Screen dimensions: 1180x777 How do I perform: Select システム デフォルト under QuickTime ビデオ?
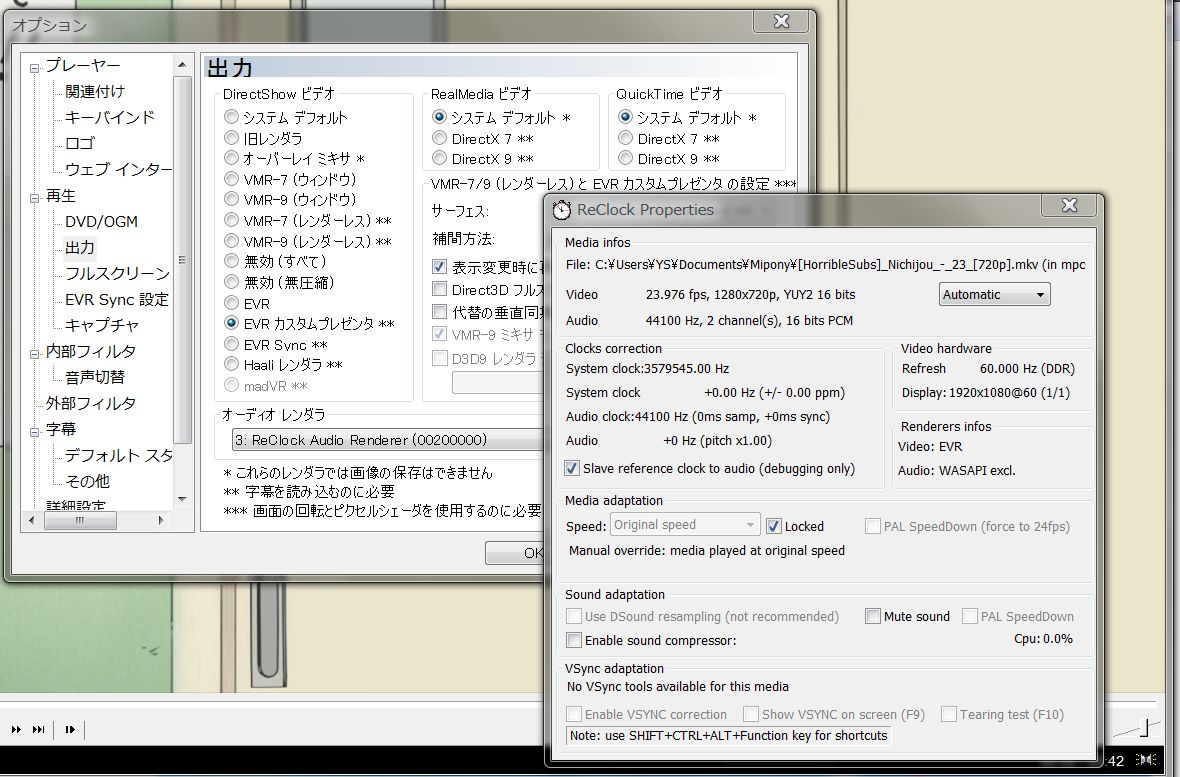click(x=625, y=117)
